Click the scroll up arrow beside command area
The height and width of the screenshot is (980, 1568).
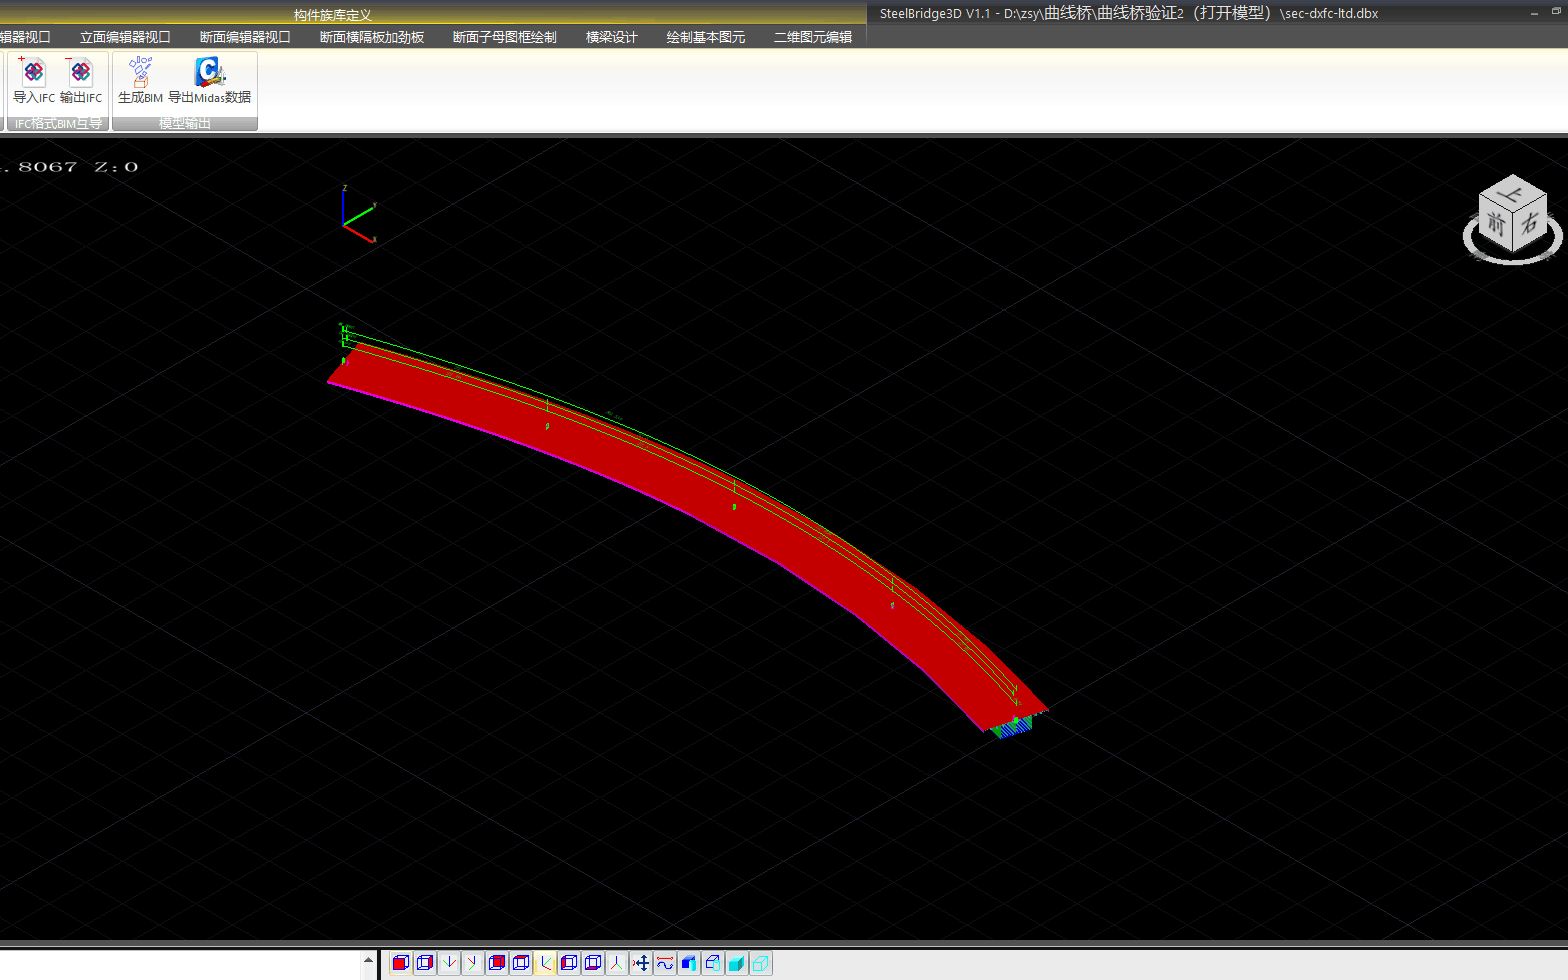[x=368, y=960]
